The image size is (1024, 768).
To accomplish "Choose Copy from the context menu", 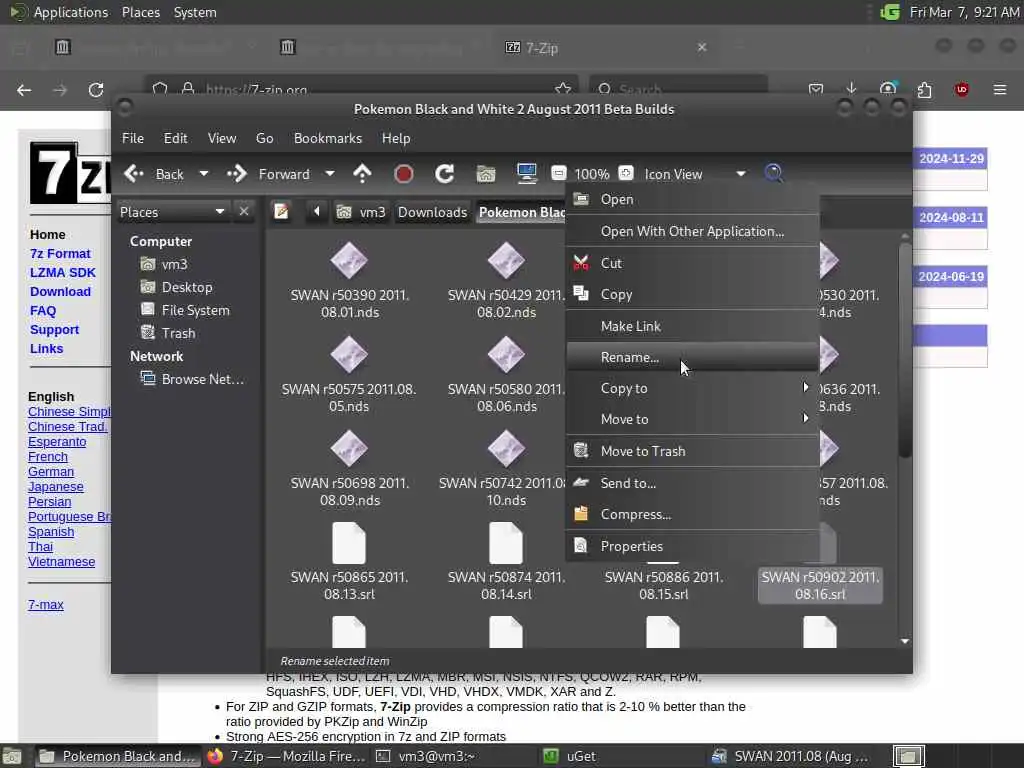I will (692, 294).
